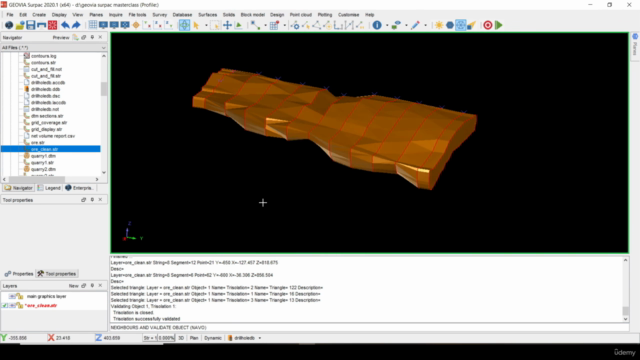
Task: Toggle lock on ore_clean.str layer
Action: click(x=20, y=305)
